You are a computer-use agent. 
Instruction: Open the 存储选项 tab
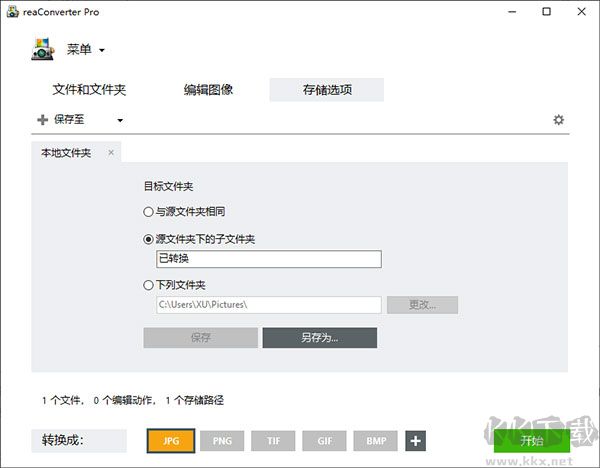(327, 90)
